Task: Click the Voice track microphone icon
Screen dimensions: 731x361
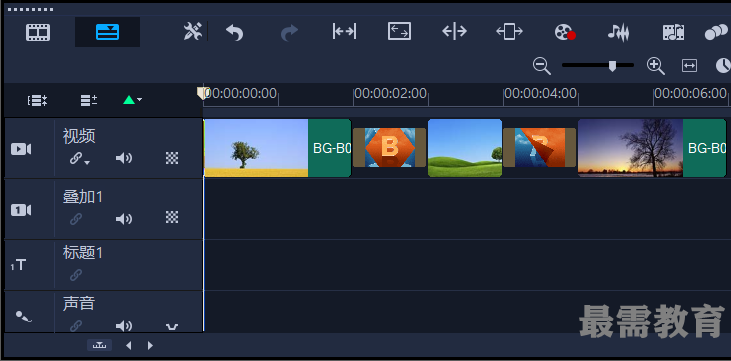Action: pos(23,317)
